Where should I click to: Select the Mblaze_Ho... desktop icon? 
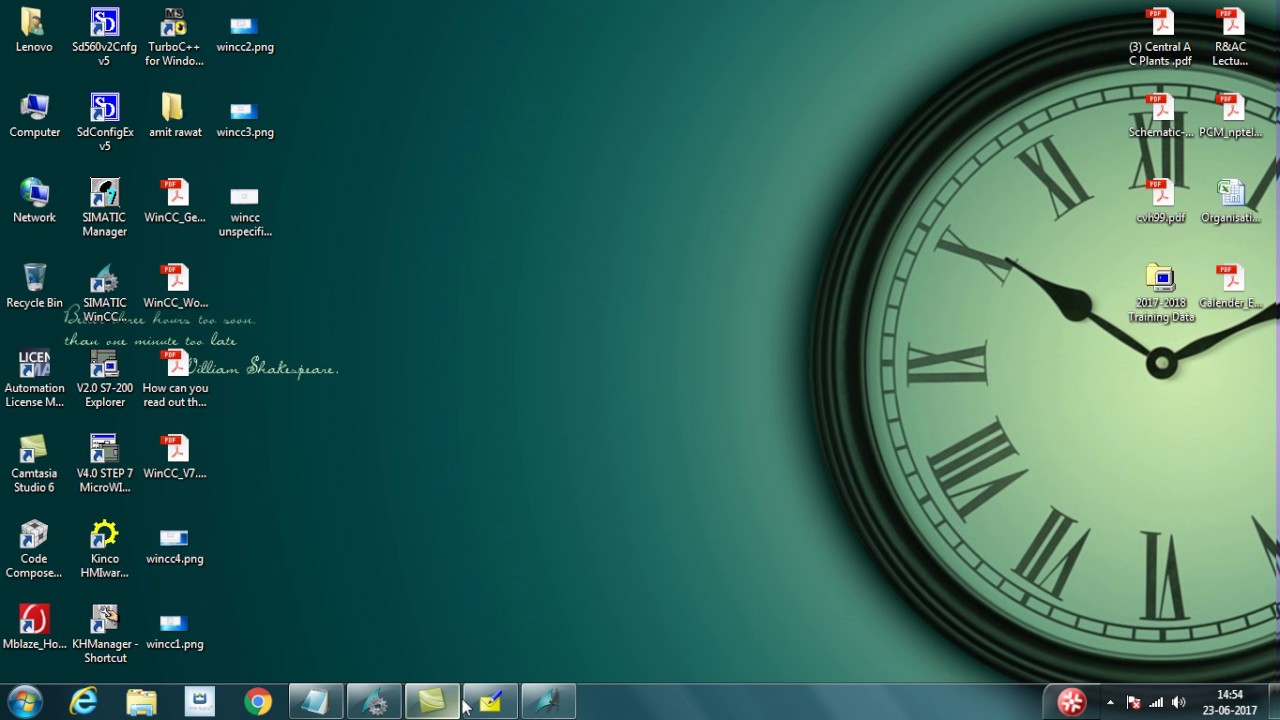pos(34,628)
